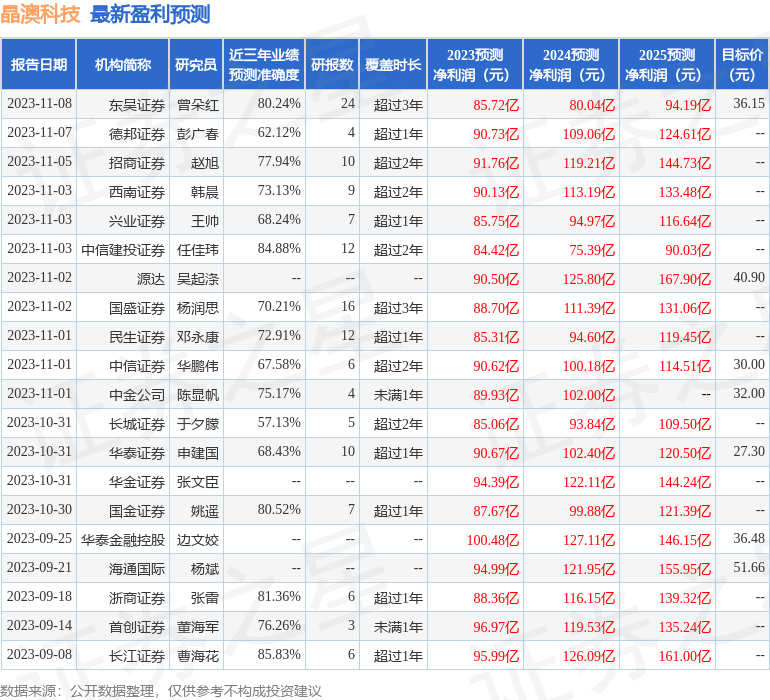Click accuracy value 85.83%
This screenshot has height=700, width=770.
[x=279, y=654]
